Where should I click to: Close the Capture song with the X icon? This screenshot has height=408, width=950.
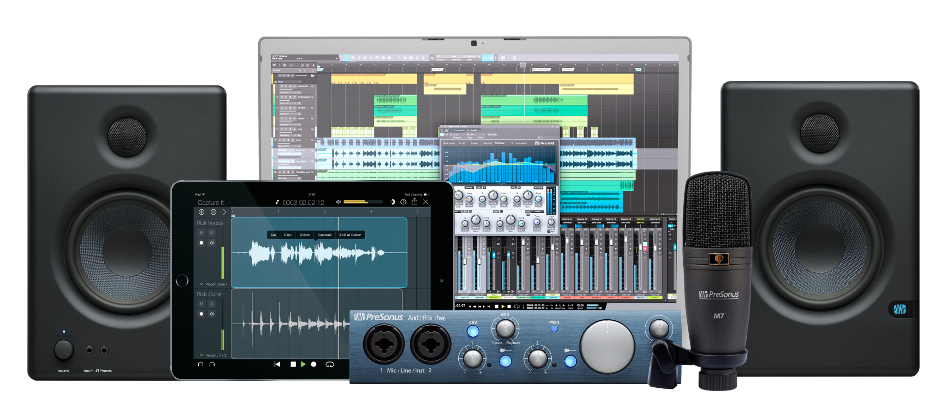click(426, 202)
